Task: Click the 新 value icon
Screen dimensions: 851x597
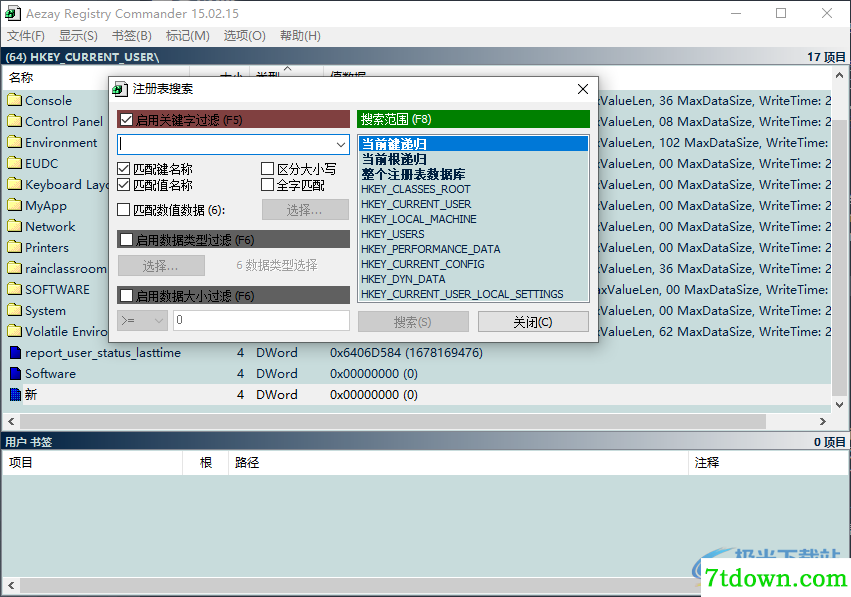Action: click(15, 395)
